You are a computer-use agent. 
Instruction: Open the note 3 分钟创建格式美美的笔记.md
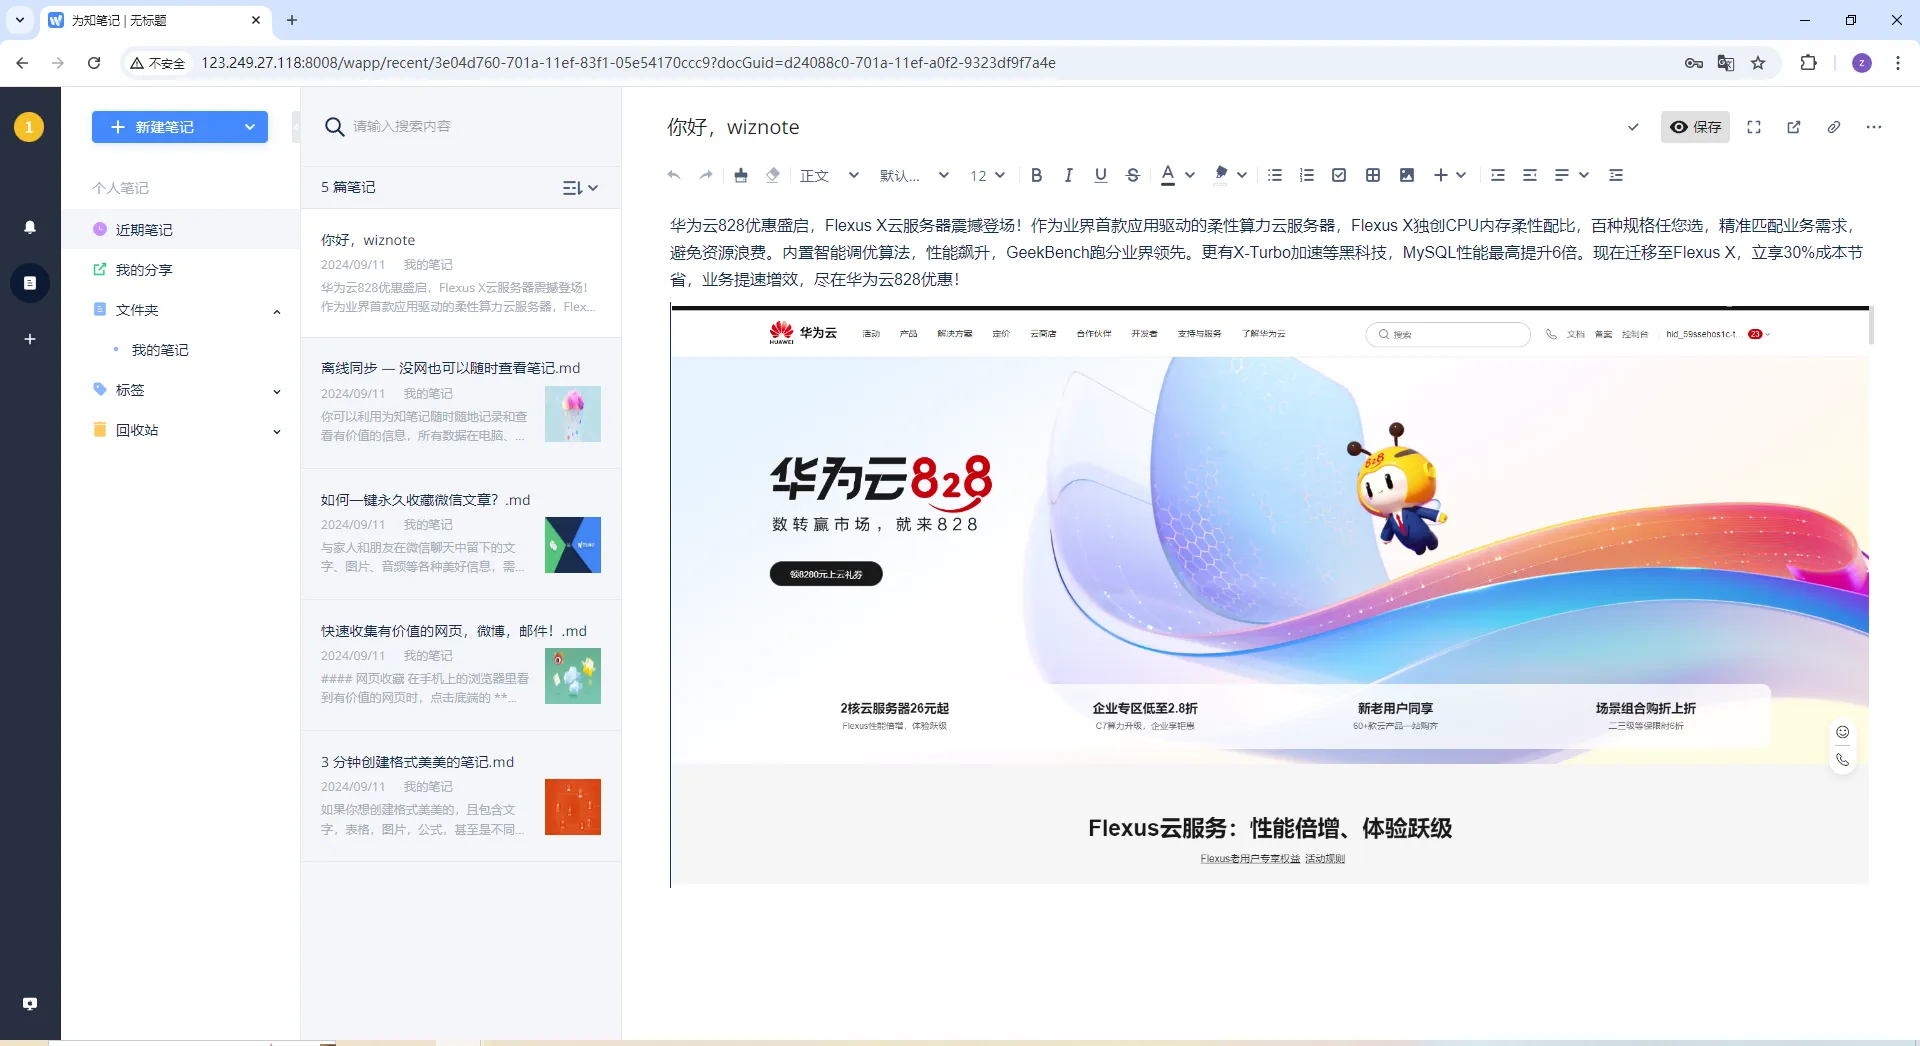tap(461, 796)
